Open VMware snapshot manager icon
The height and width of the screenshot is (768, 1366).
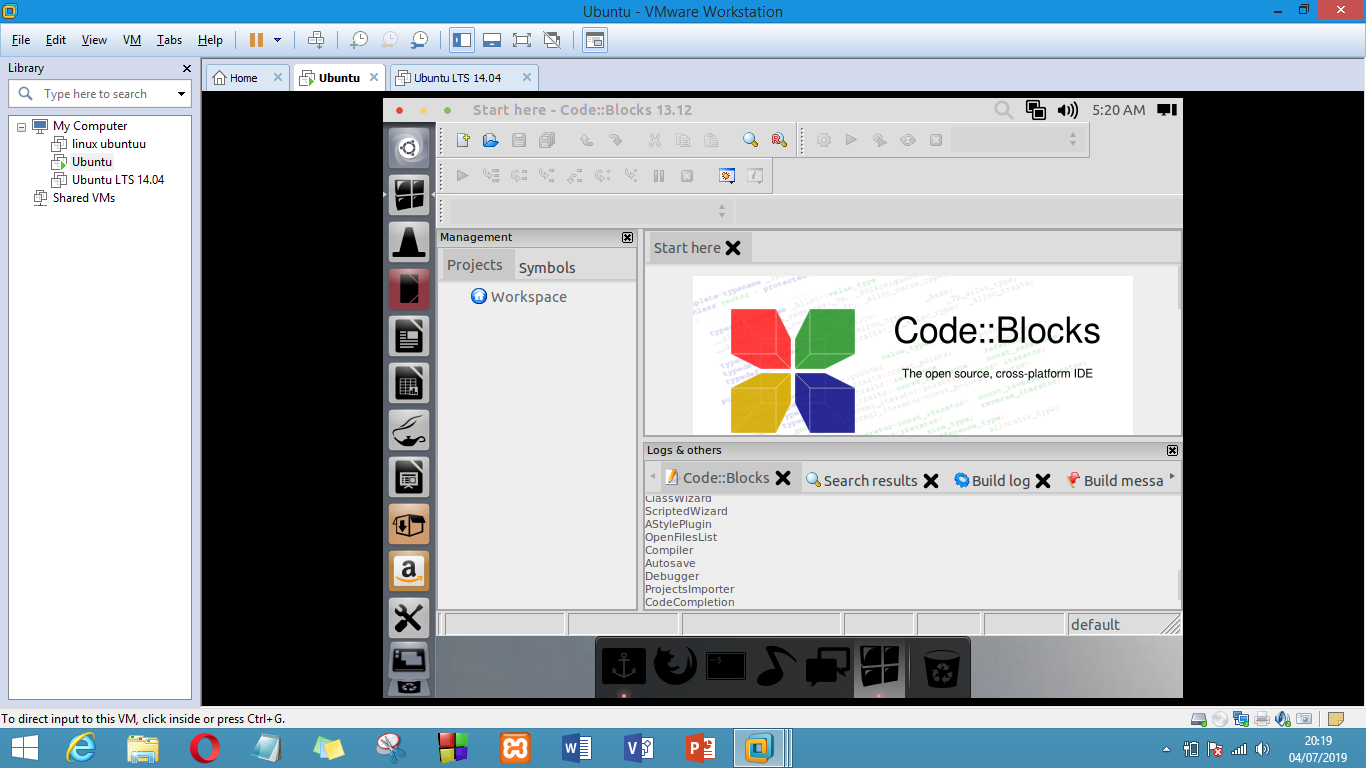pyautogui.click(x=420, y=40)
